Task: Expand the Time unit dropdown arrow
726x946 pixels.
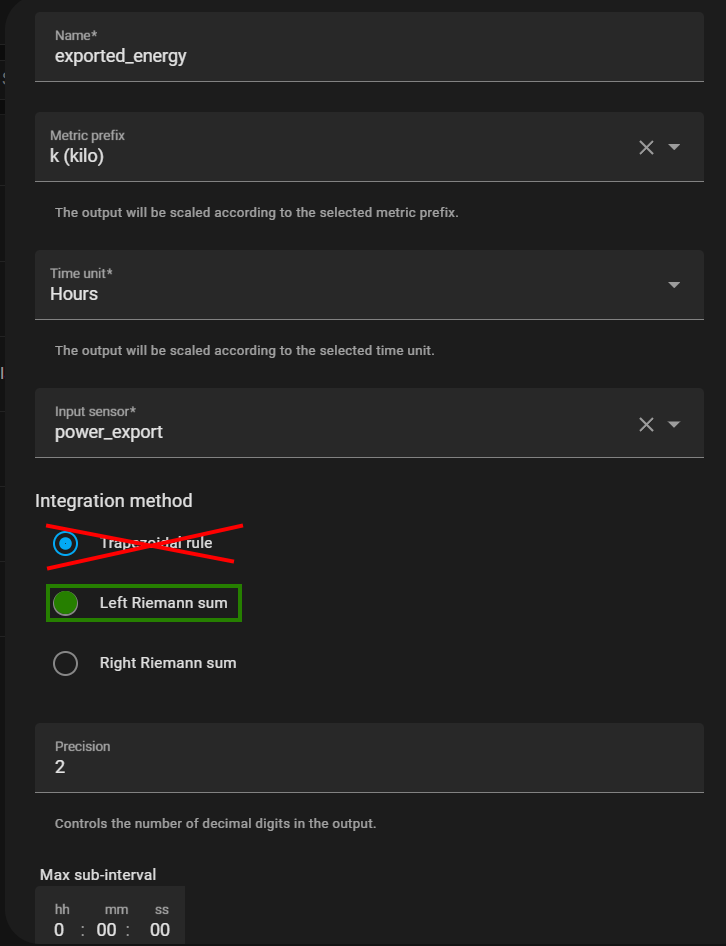Action: [x=674, y=285]
